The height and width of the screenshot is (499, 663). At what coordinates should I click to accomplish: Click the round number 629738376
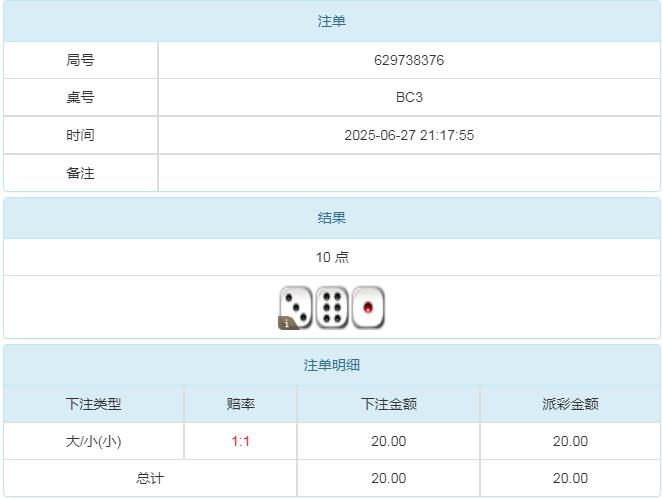click(409, 60)
